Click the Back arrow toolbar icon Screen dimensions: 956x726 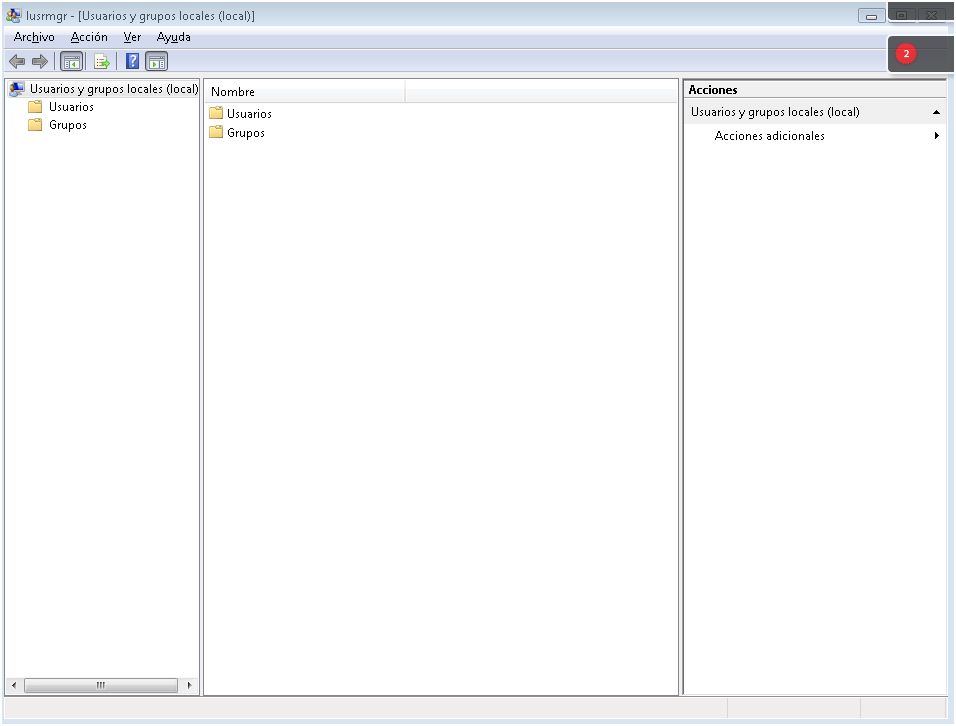[x=17, y=62]
